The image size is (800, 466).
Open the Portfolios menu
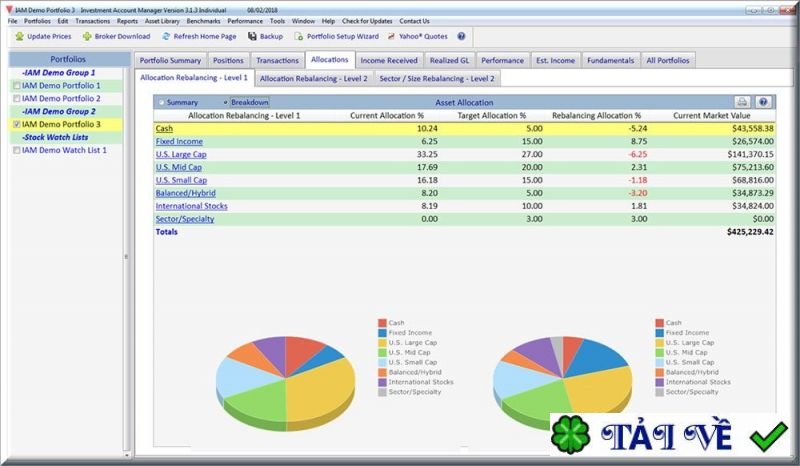tap(37, 21)
